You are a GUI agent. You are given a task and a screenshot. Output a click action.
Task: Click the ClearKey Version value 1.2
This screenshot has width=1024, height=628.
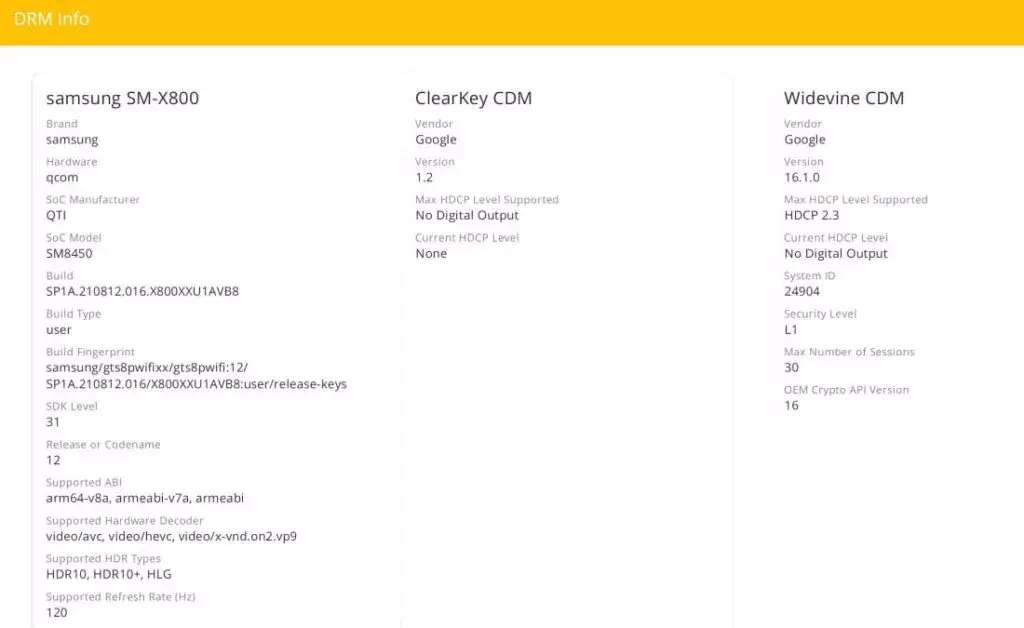[x=424, y=178]
